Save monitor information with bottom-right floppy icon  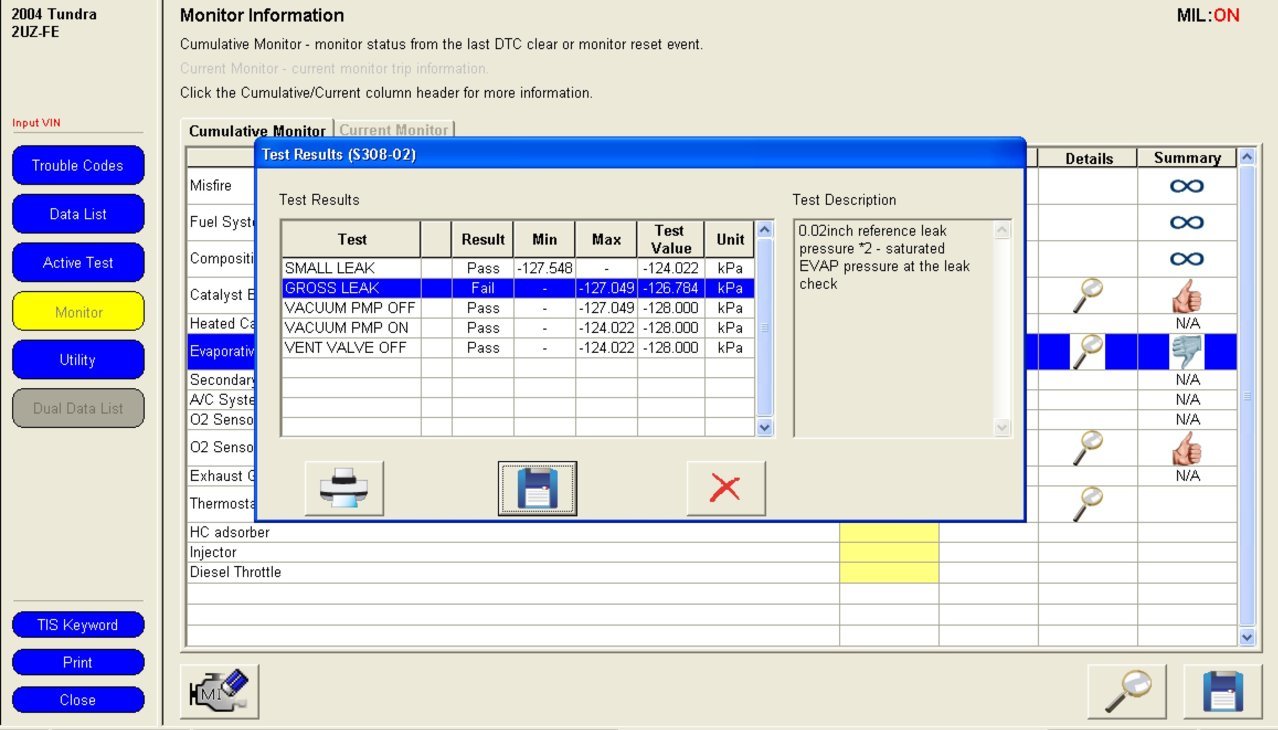click(1222, 692)
